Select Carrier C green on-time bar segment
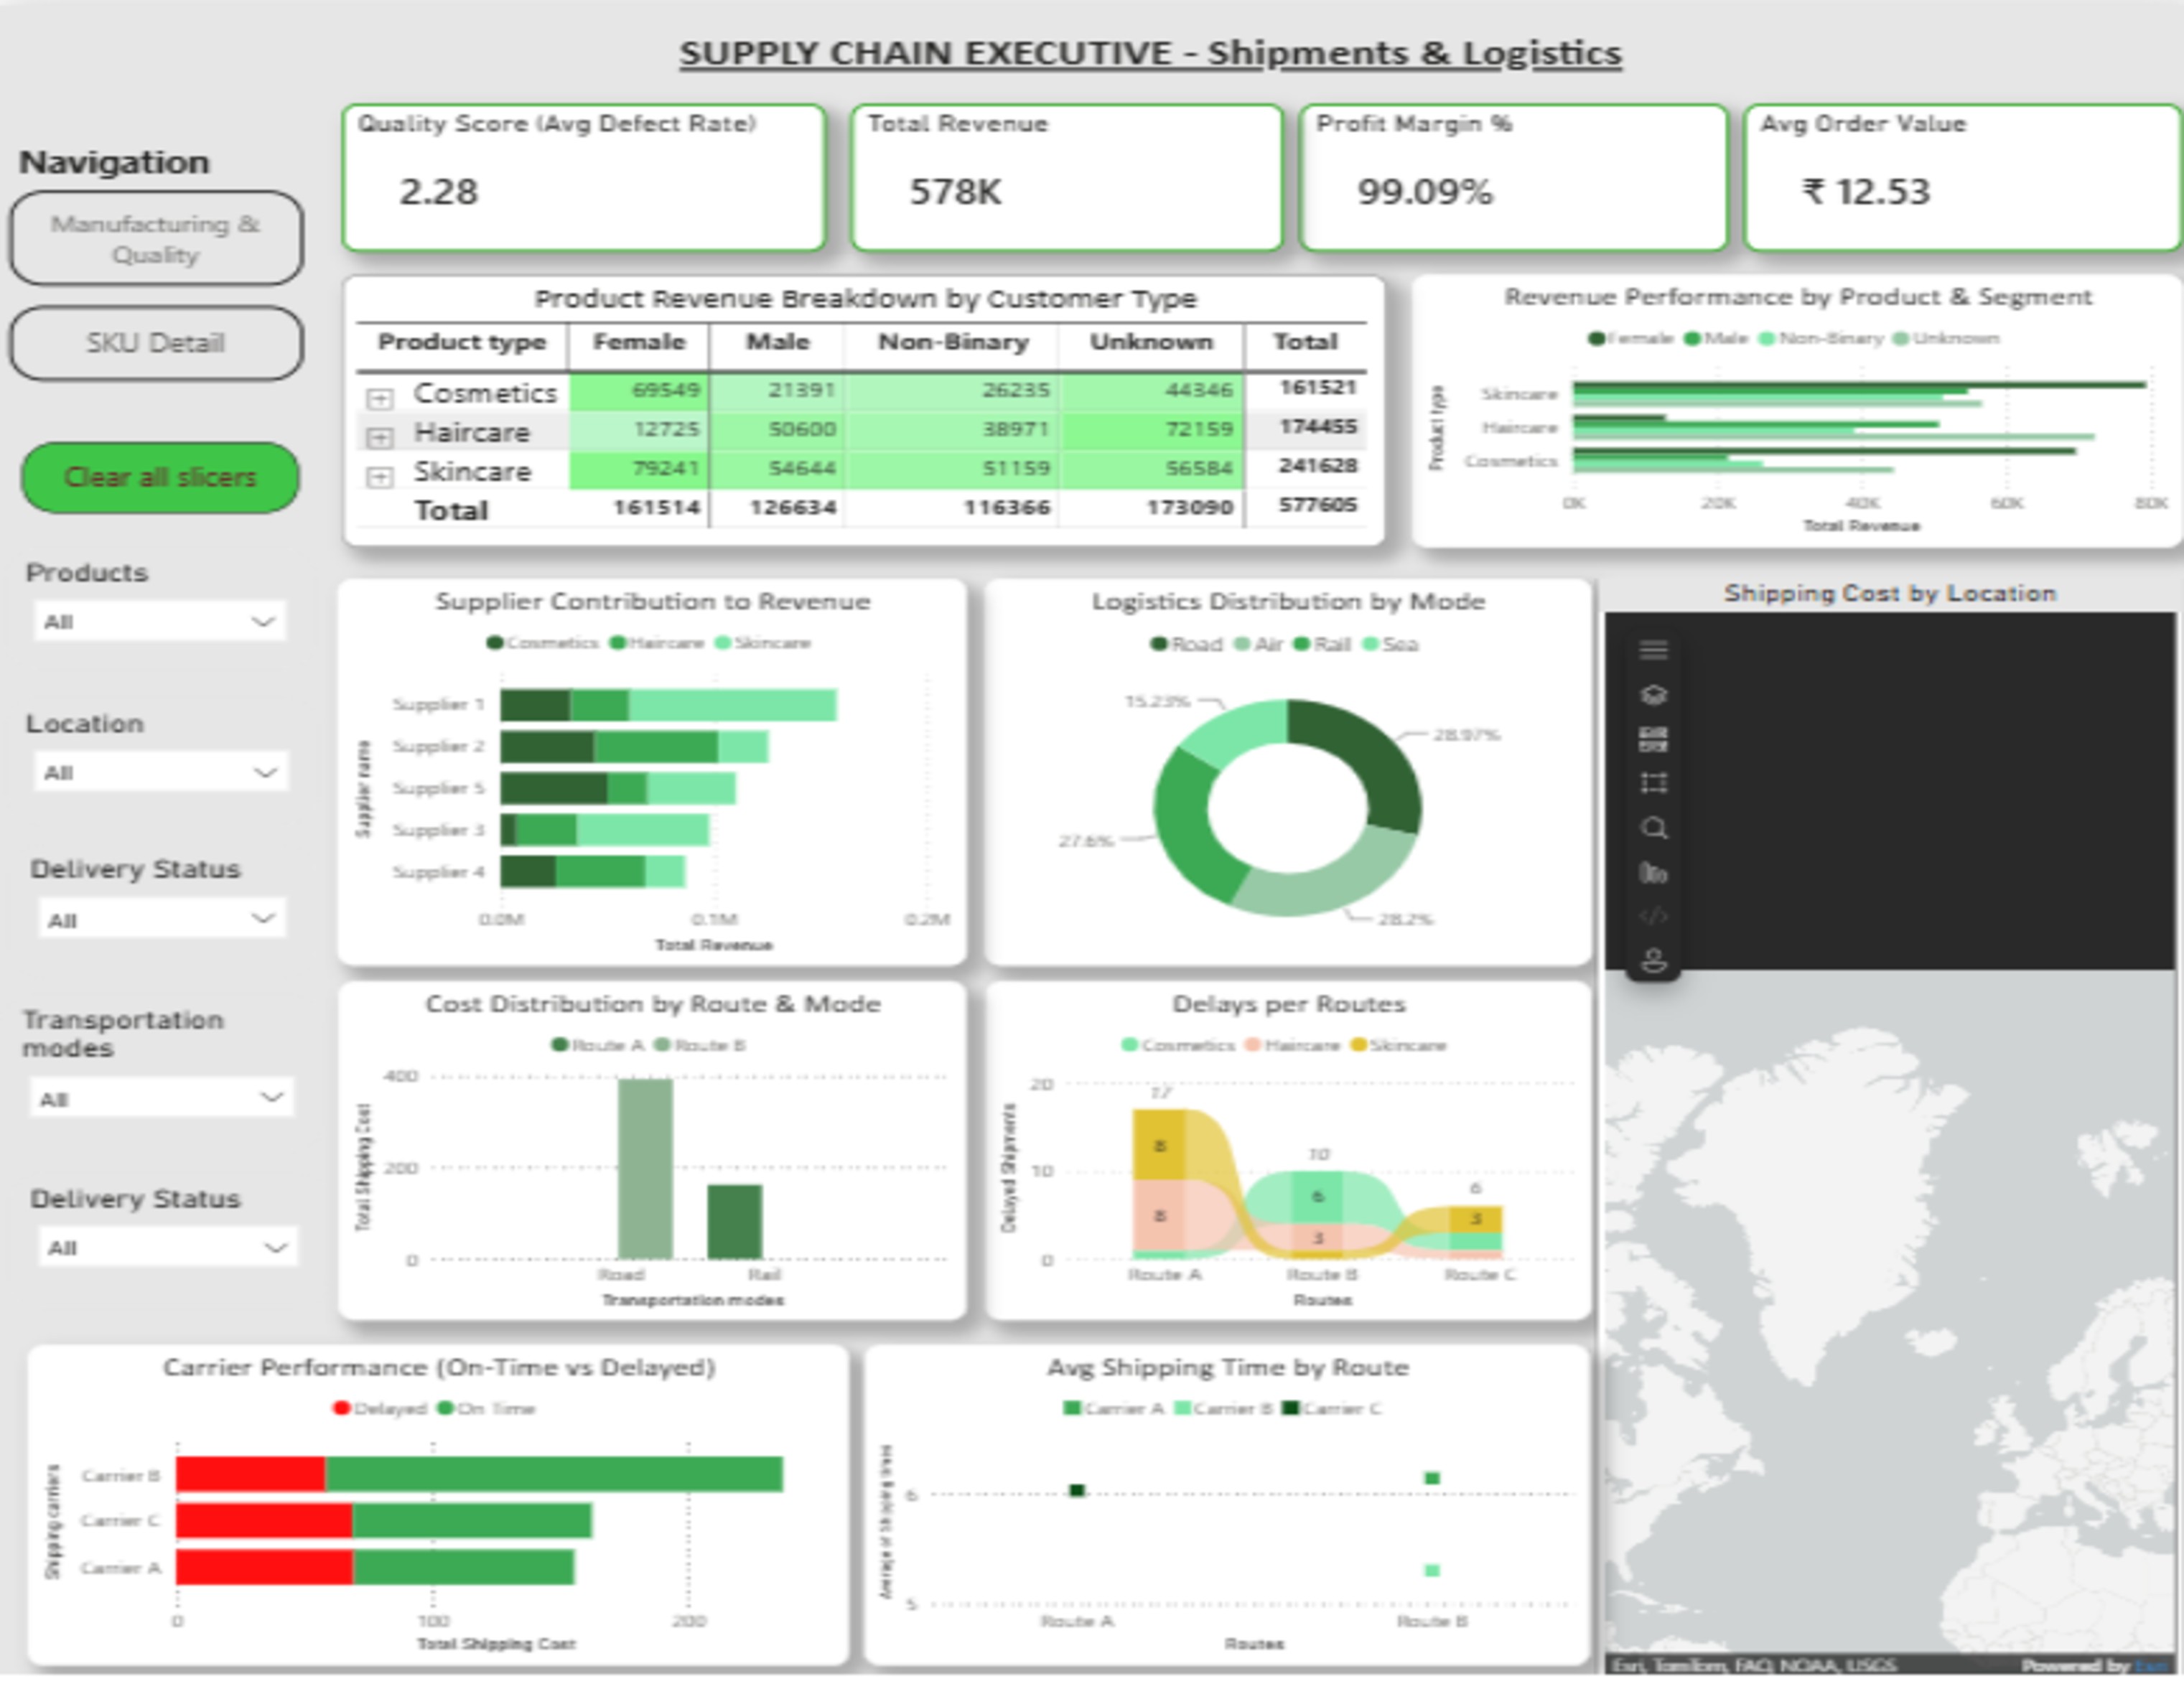This screenshot has width=2184, height=1694. click(x=472, y=1520)
